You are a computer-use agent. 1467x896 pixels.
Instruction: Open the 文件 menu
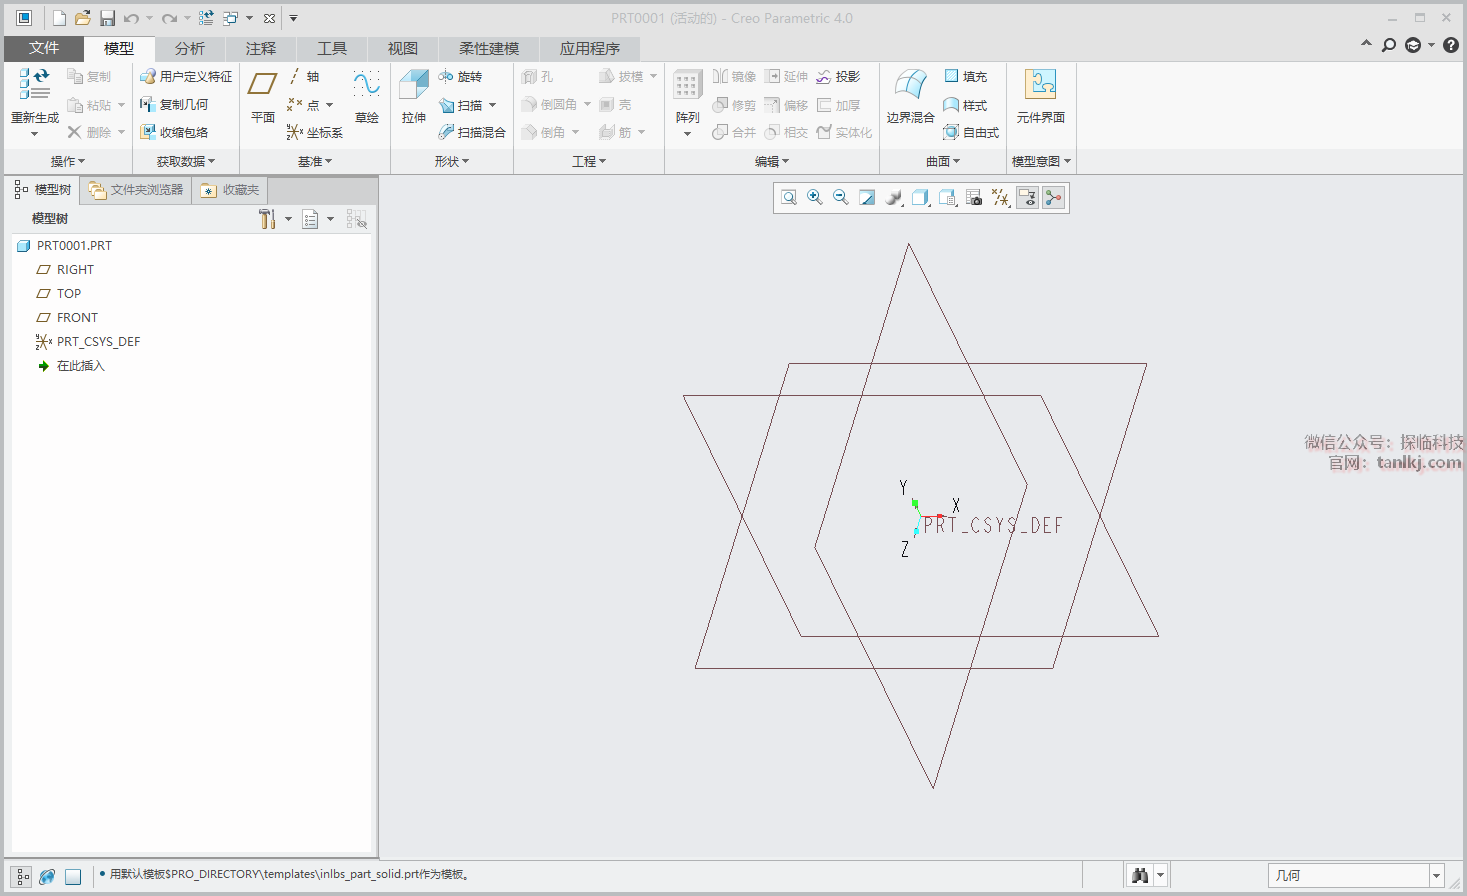tap(44, 48)
